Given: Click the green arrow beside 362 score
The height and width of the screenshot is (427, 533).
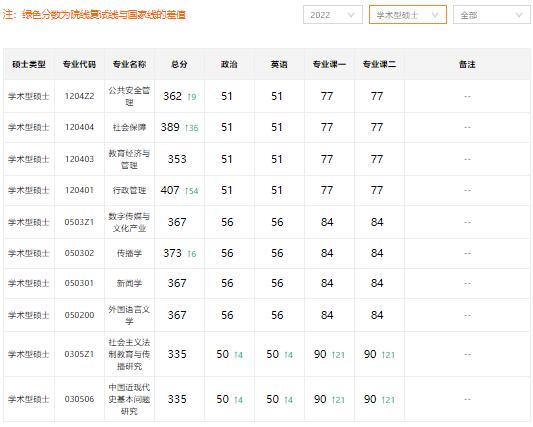Looking at the screenshot, I should [x=188, y=97].
